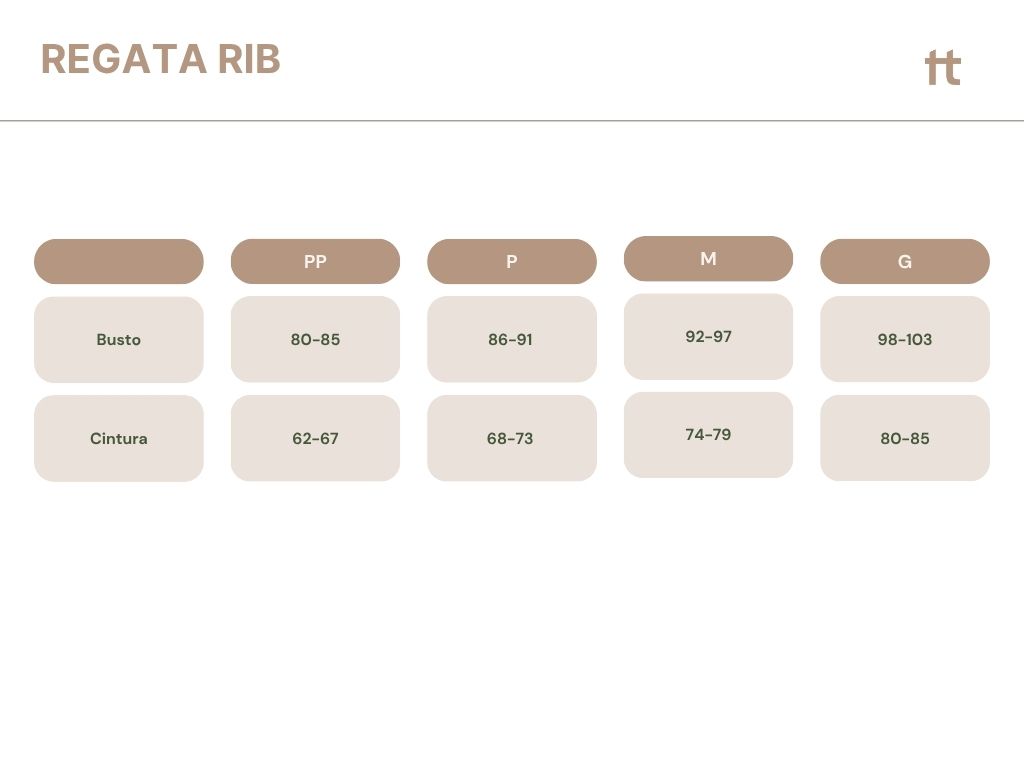Click the 68-73 cintura cell

click(x=512, y=438)
